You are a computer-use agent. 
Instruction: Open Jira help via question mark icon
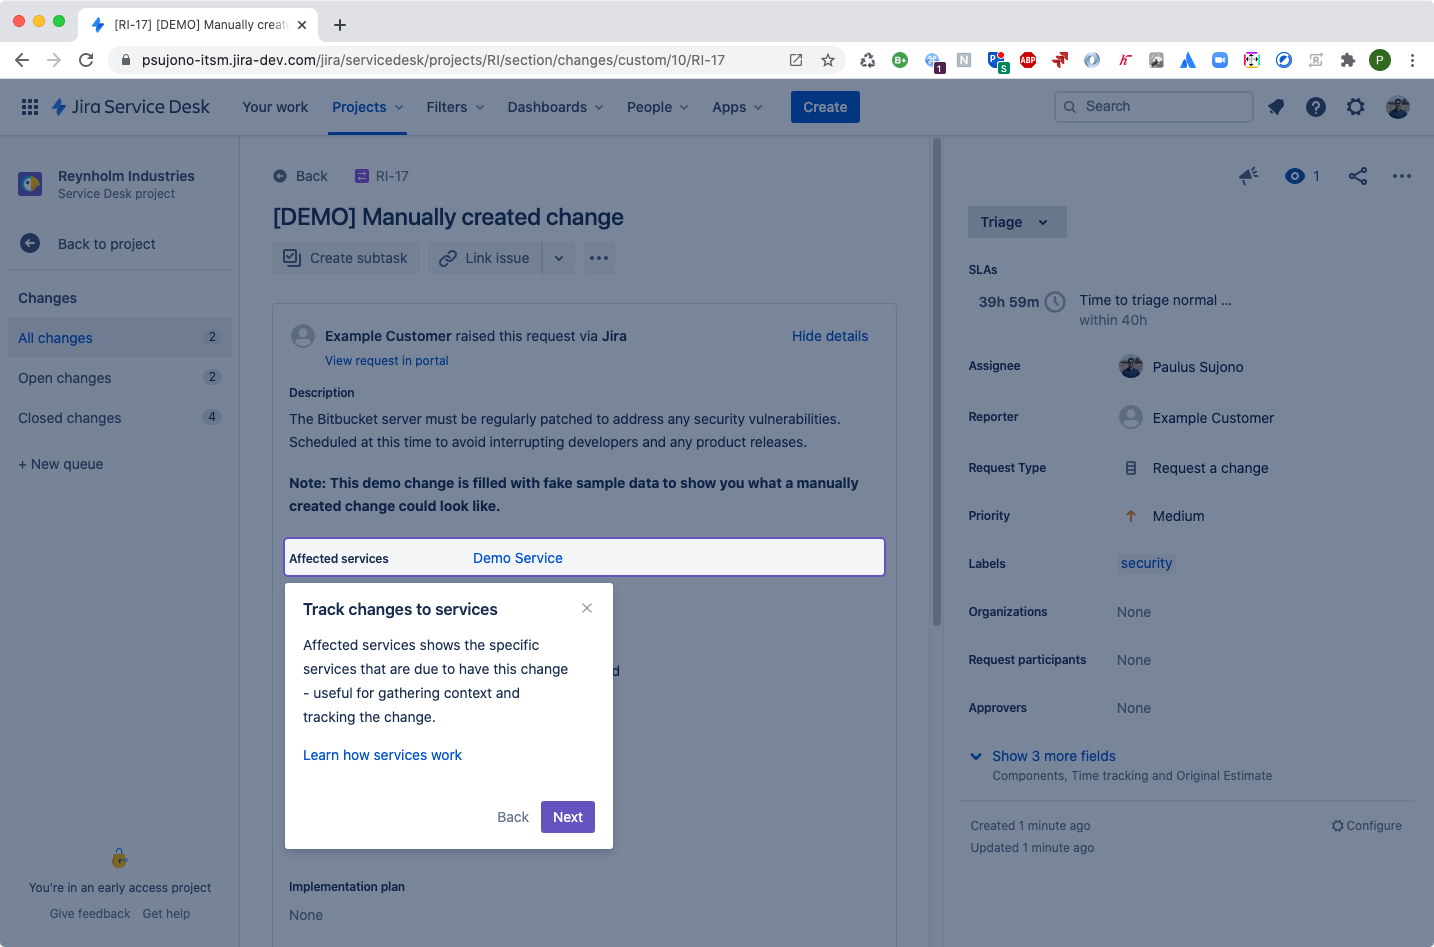coord(1315,107)
